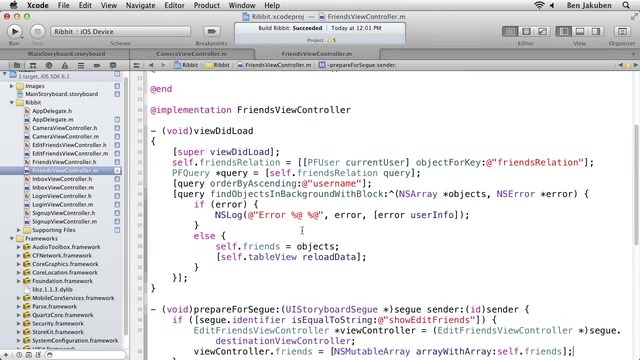Jump to the previous issue in the jump bar
The width and height of the screenshot is (640, 360).
click(x=621, y=65)
